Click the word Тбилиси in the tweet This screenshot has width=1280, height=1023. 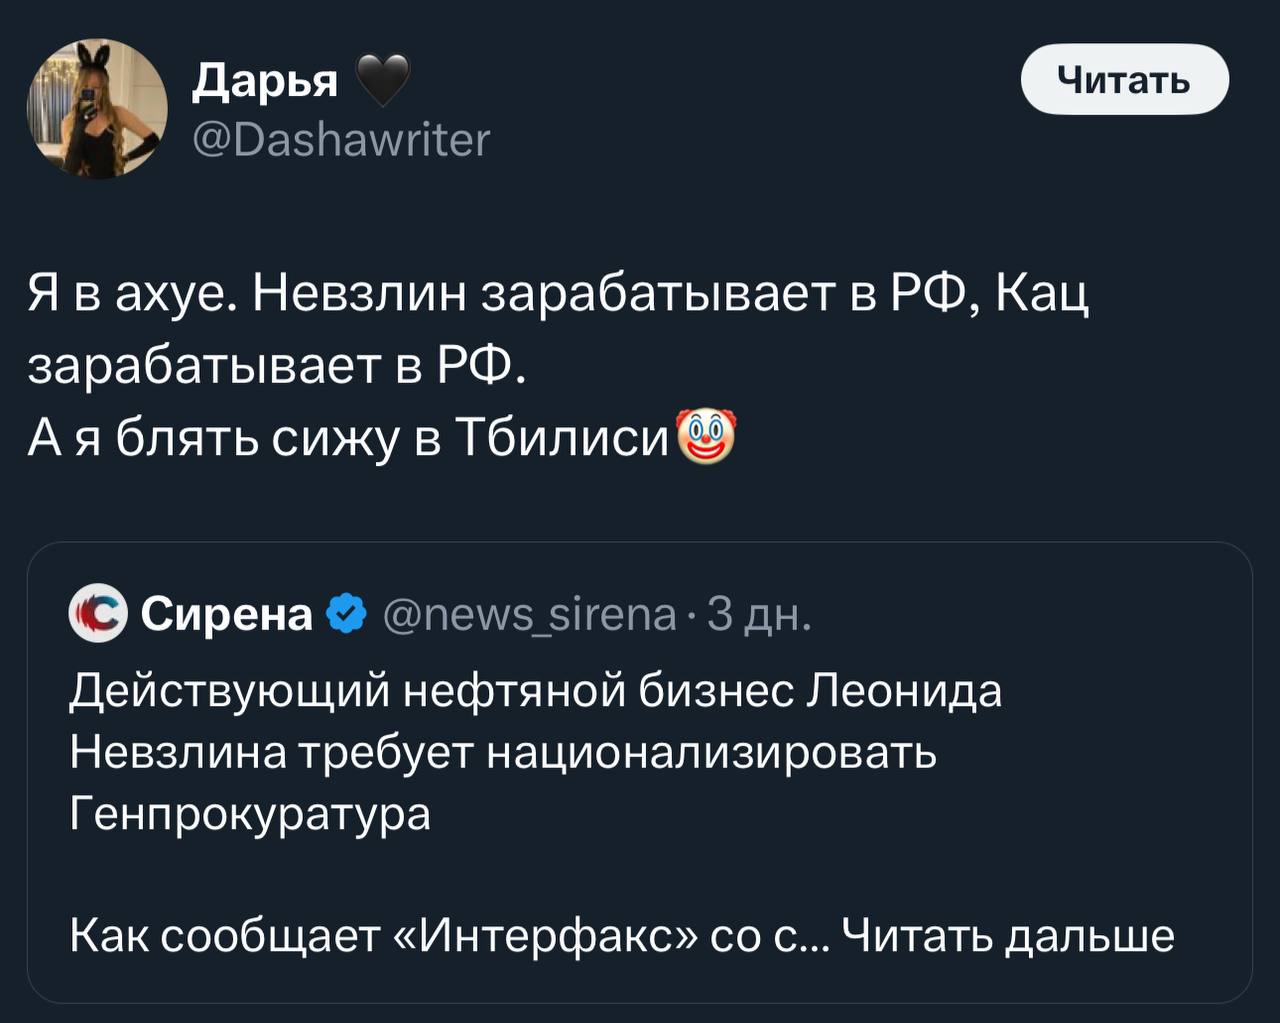(x=561, y=437)
